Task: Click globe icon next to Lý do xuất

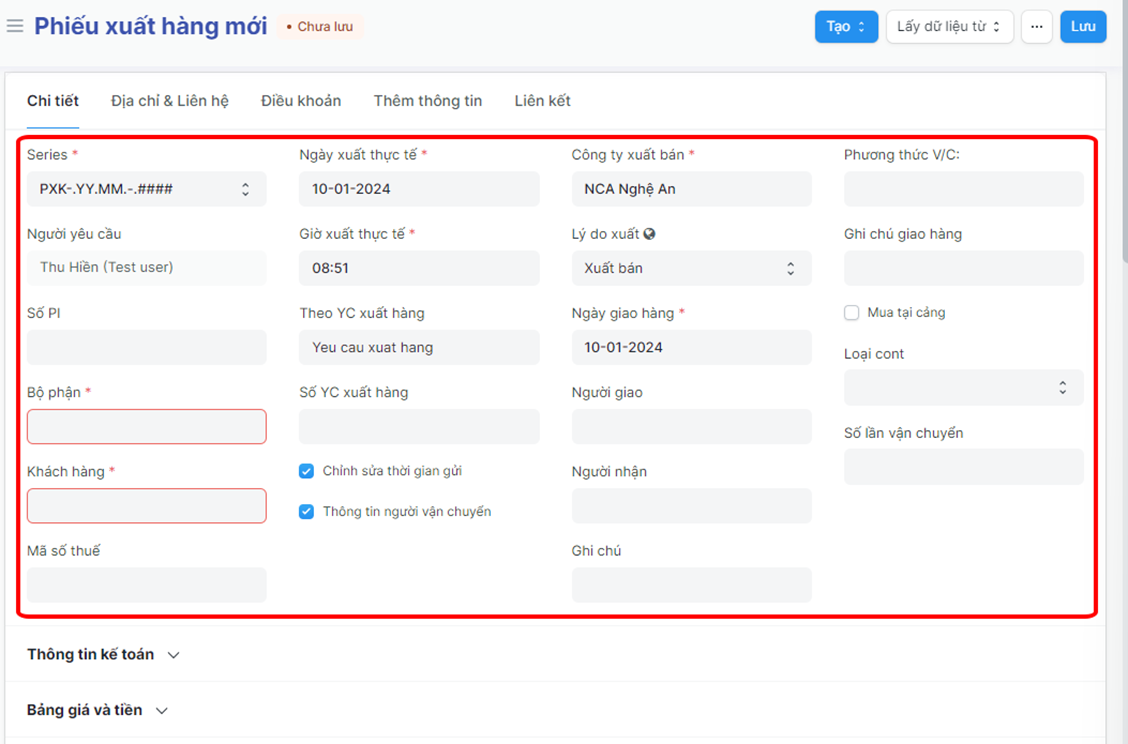Action: pos(650,234)
